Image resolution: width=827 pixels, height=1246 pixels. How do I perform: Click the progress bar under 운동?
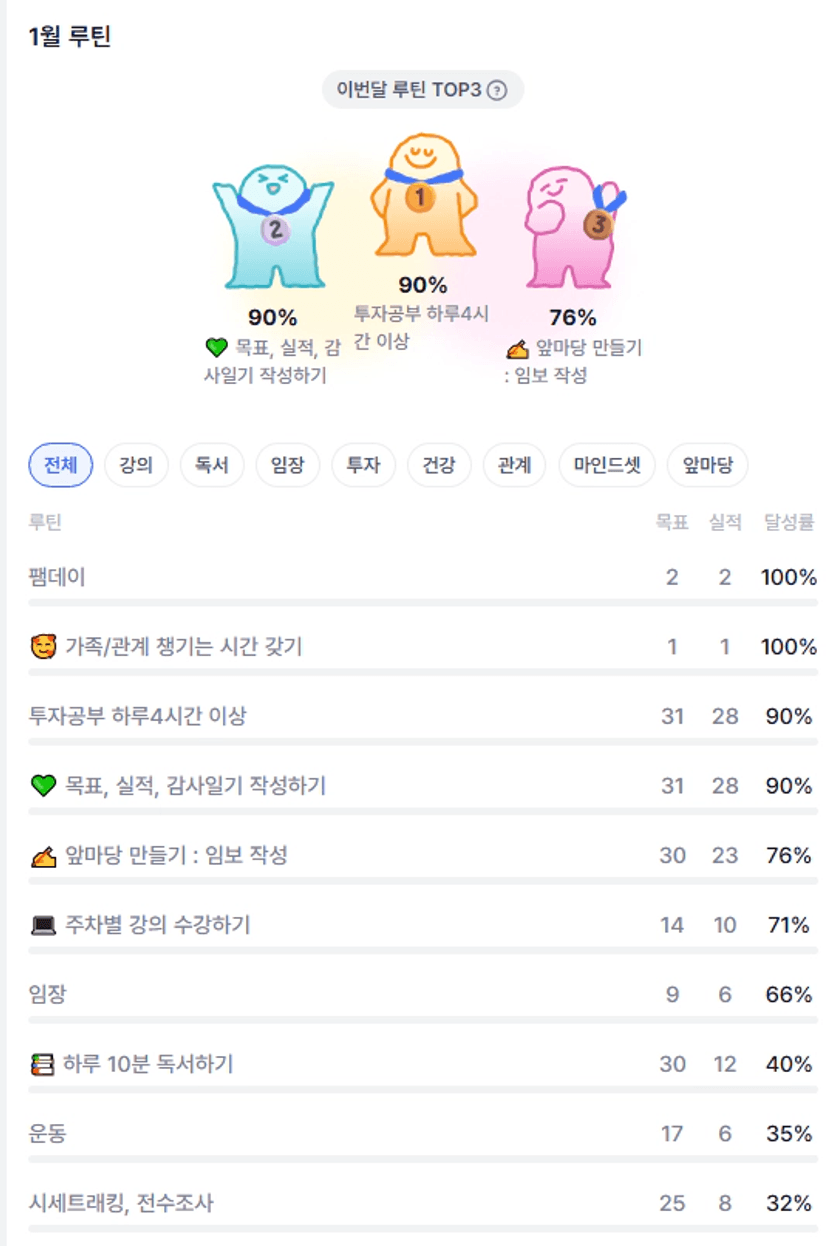click(x=422, y=1160)
